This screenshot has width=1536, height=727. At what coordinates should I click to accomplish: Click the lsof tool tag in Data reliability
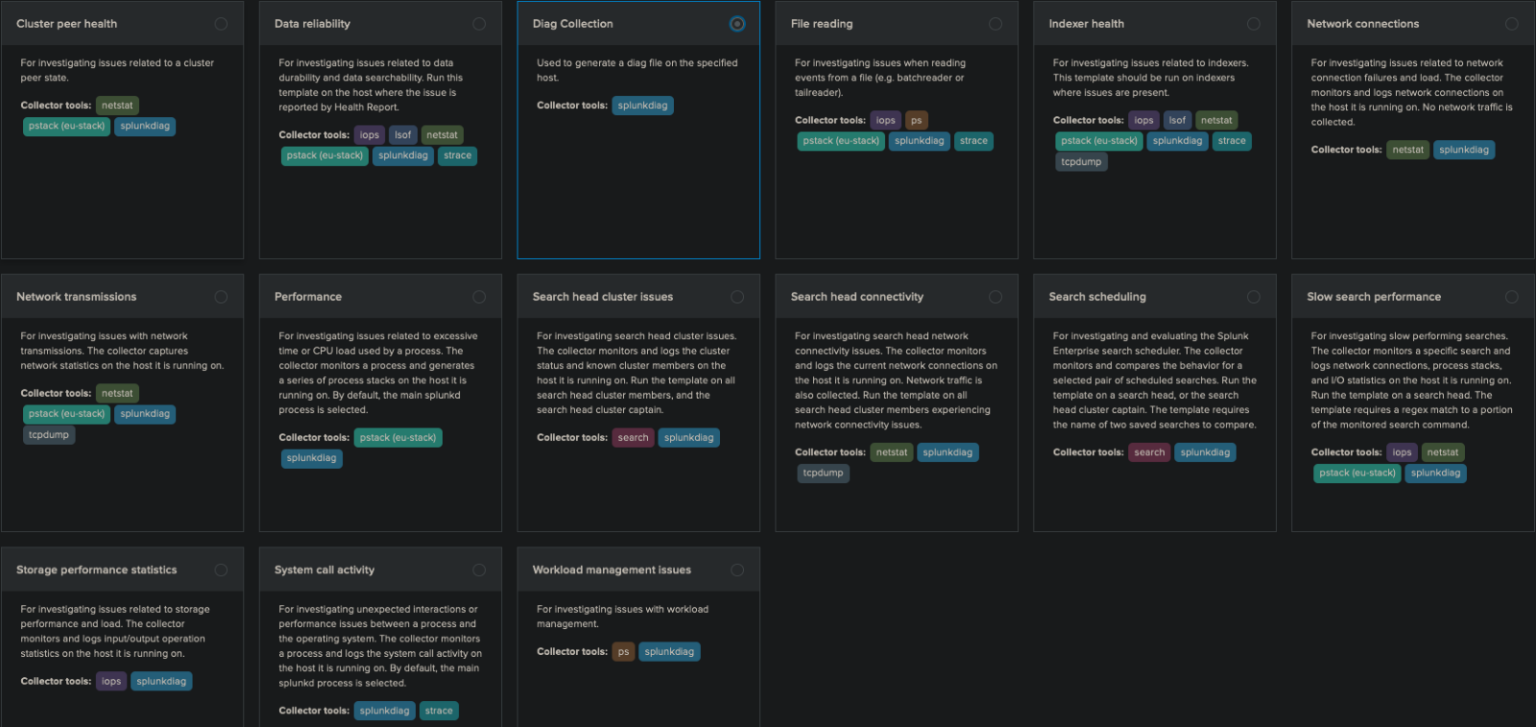(x=402, y=134)
